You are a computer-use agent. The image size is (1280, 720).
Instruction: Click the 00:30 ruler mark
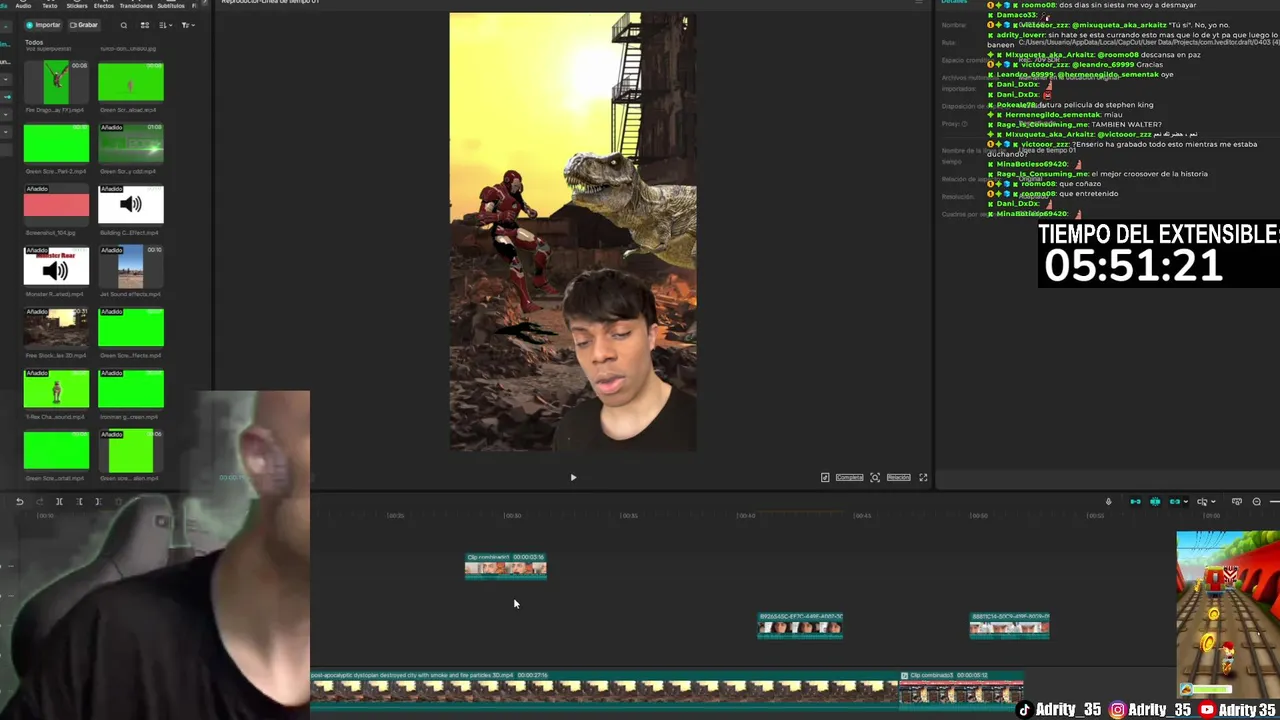point(513,515)
